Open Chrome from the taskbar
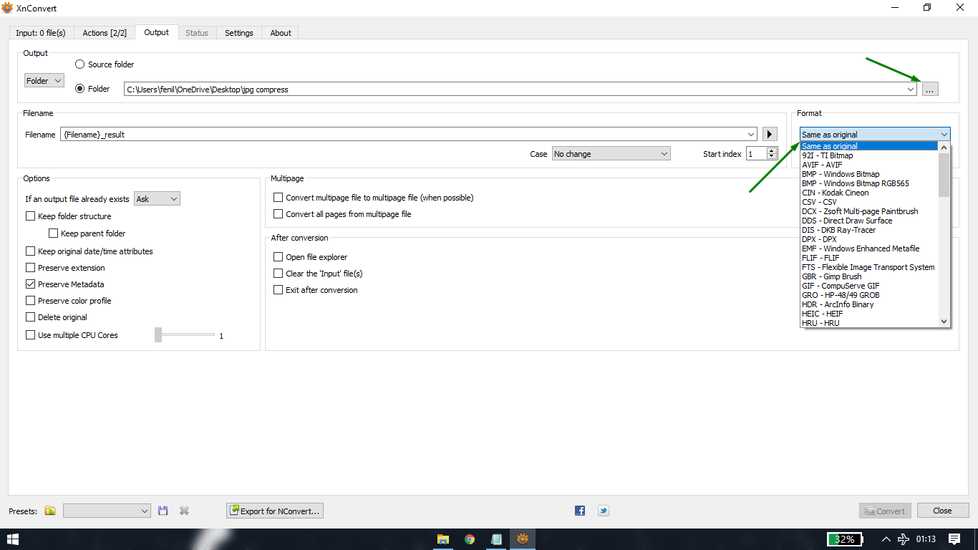The height and width of the screenshot is (550, 978). (x=470, y=539)
